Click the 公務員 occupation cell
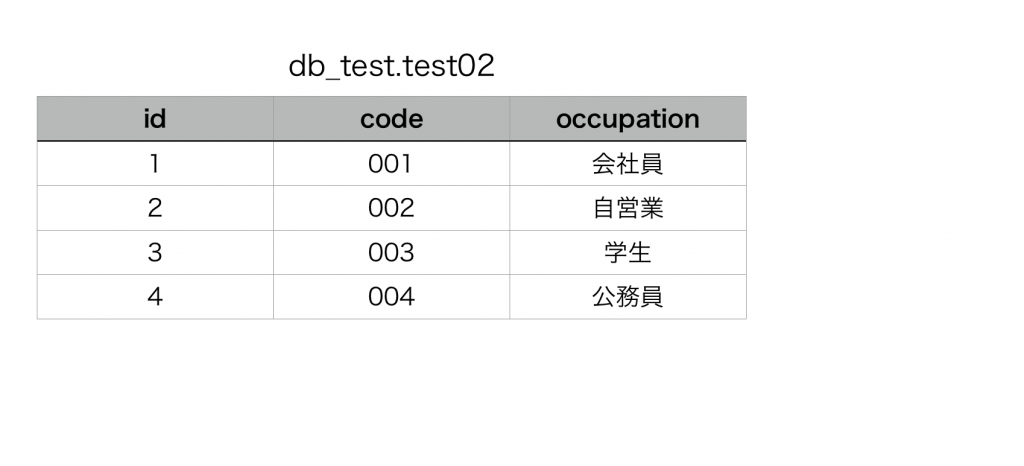Image resolution: width=1024 pixels, height=466 pixels. [x=627, y=297]
